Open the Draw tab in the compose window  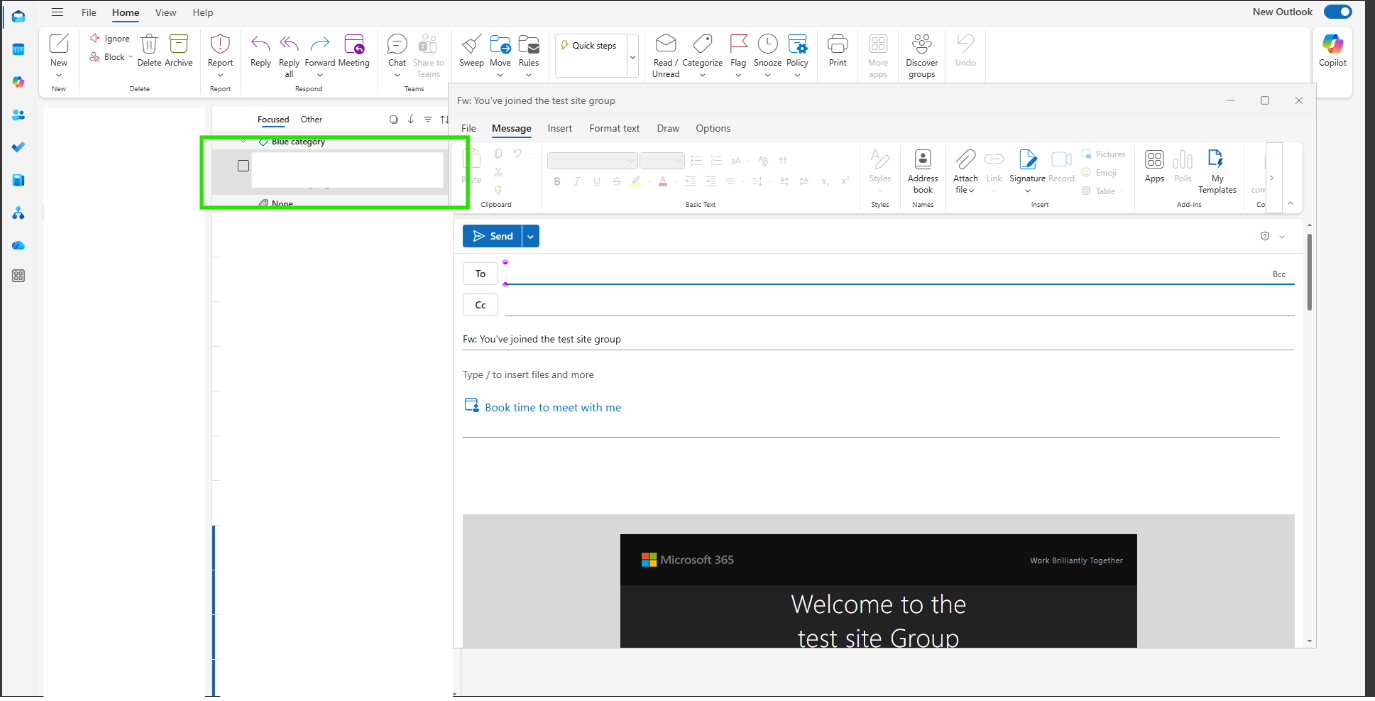click(x=668, y=128)
